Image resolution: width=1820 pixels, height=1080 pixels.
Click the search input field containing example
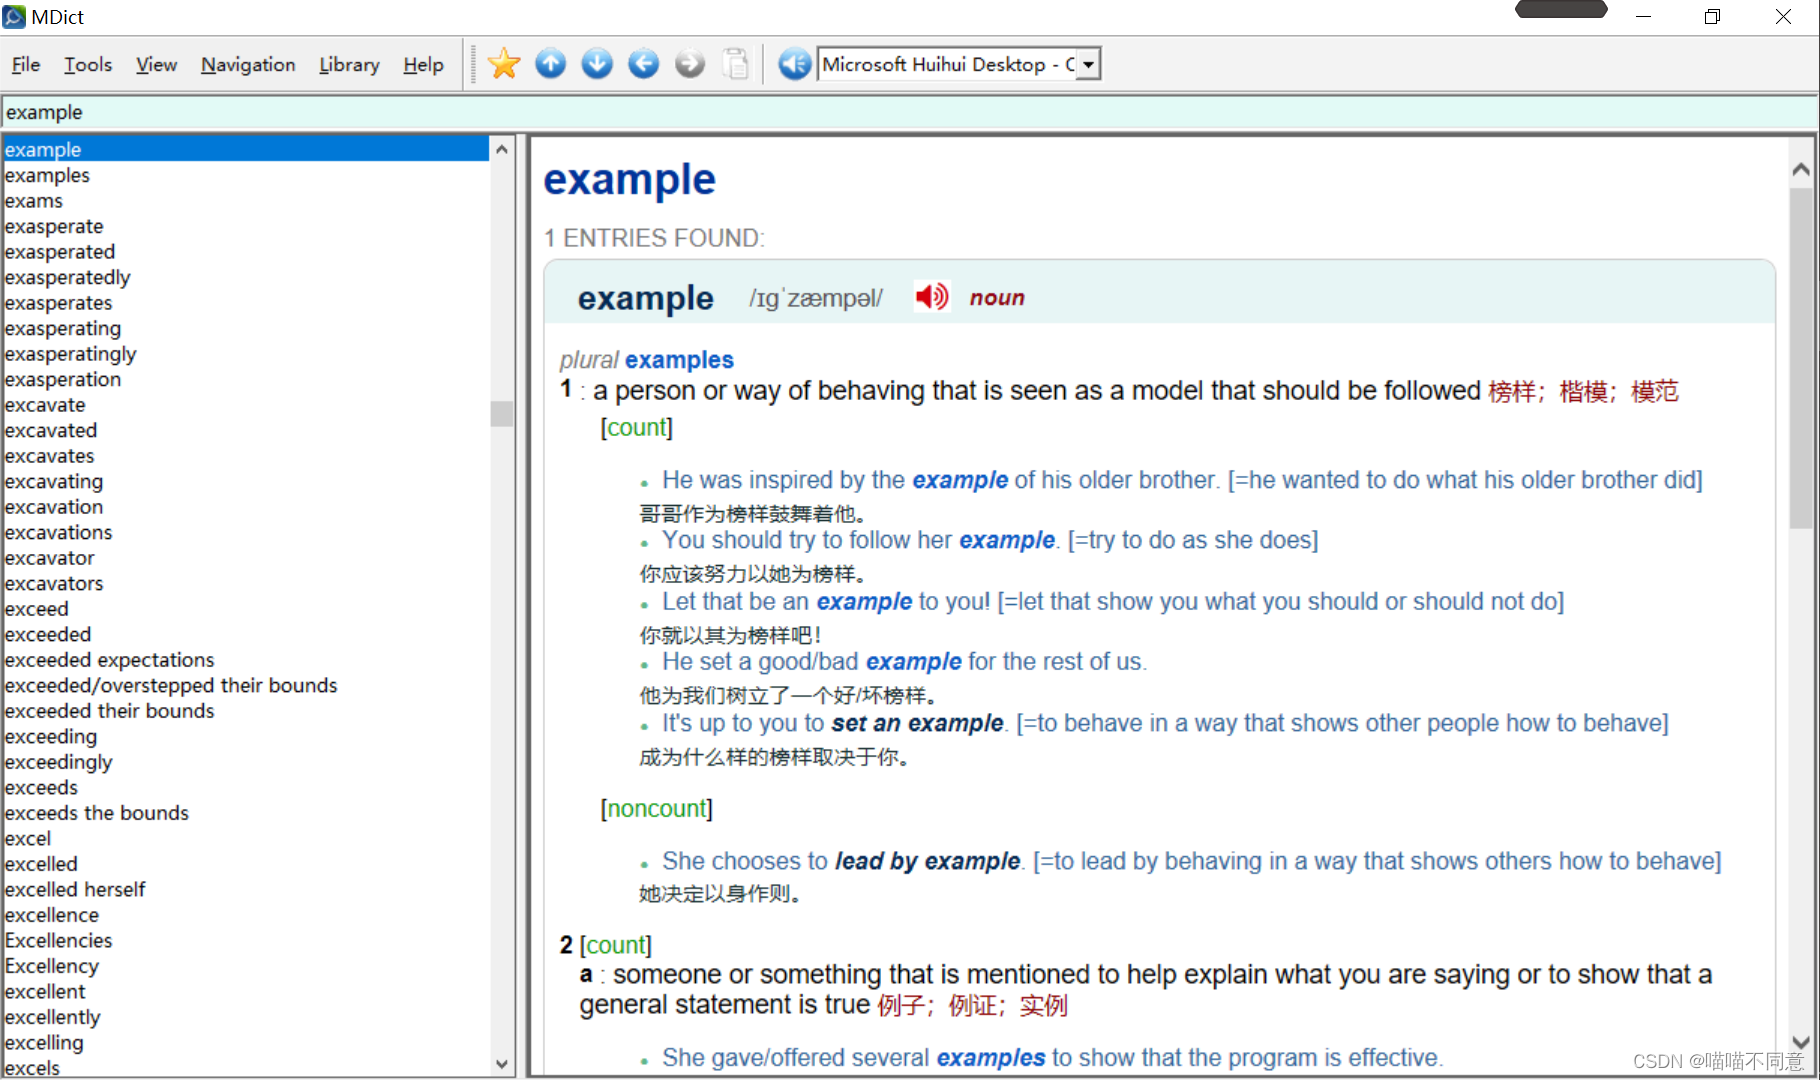(908, 112)
